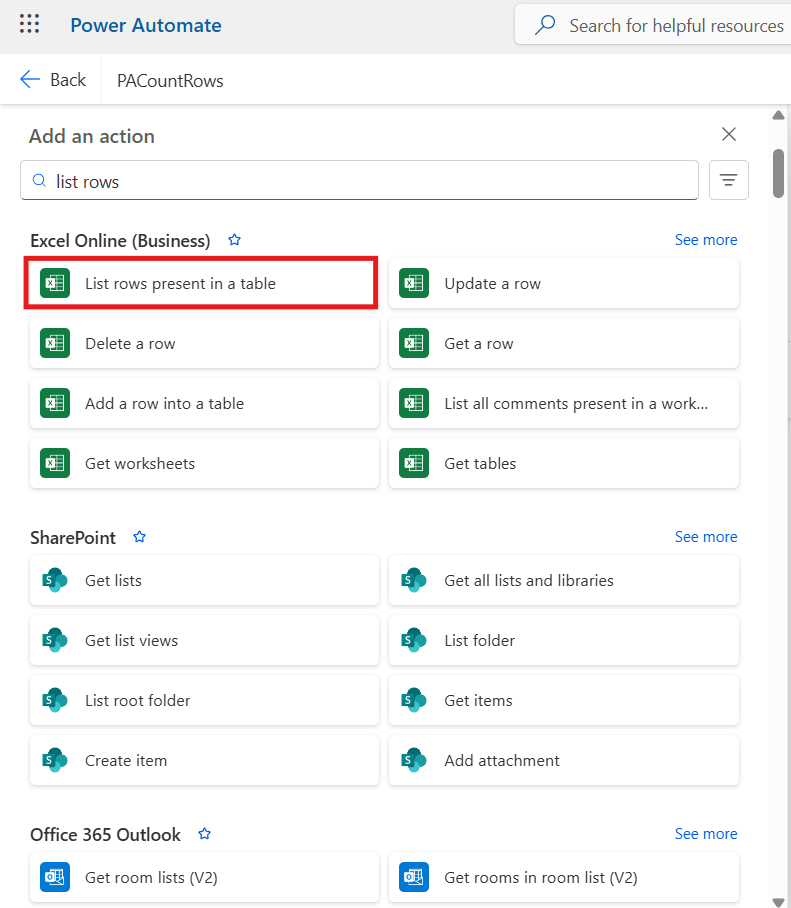Close the Add an action panel

click(729, 135)
